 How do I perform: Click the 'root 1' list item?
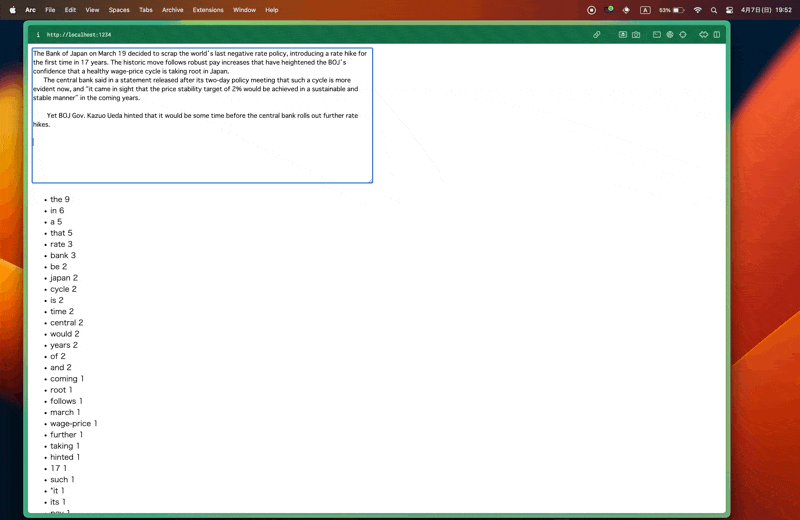61,390
